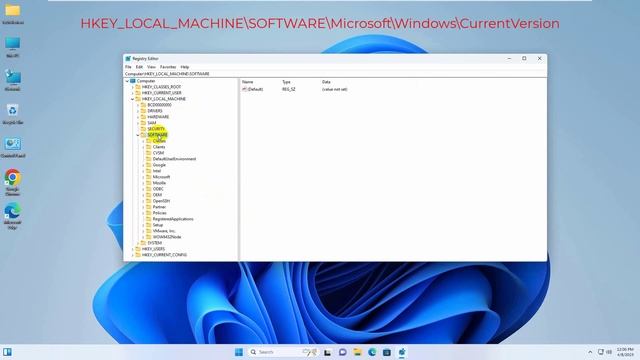Select the VMware, Inc. key

(x=164, y=231)
